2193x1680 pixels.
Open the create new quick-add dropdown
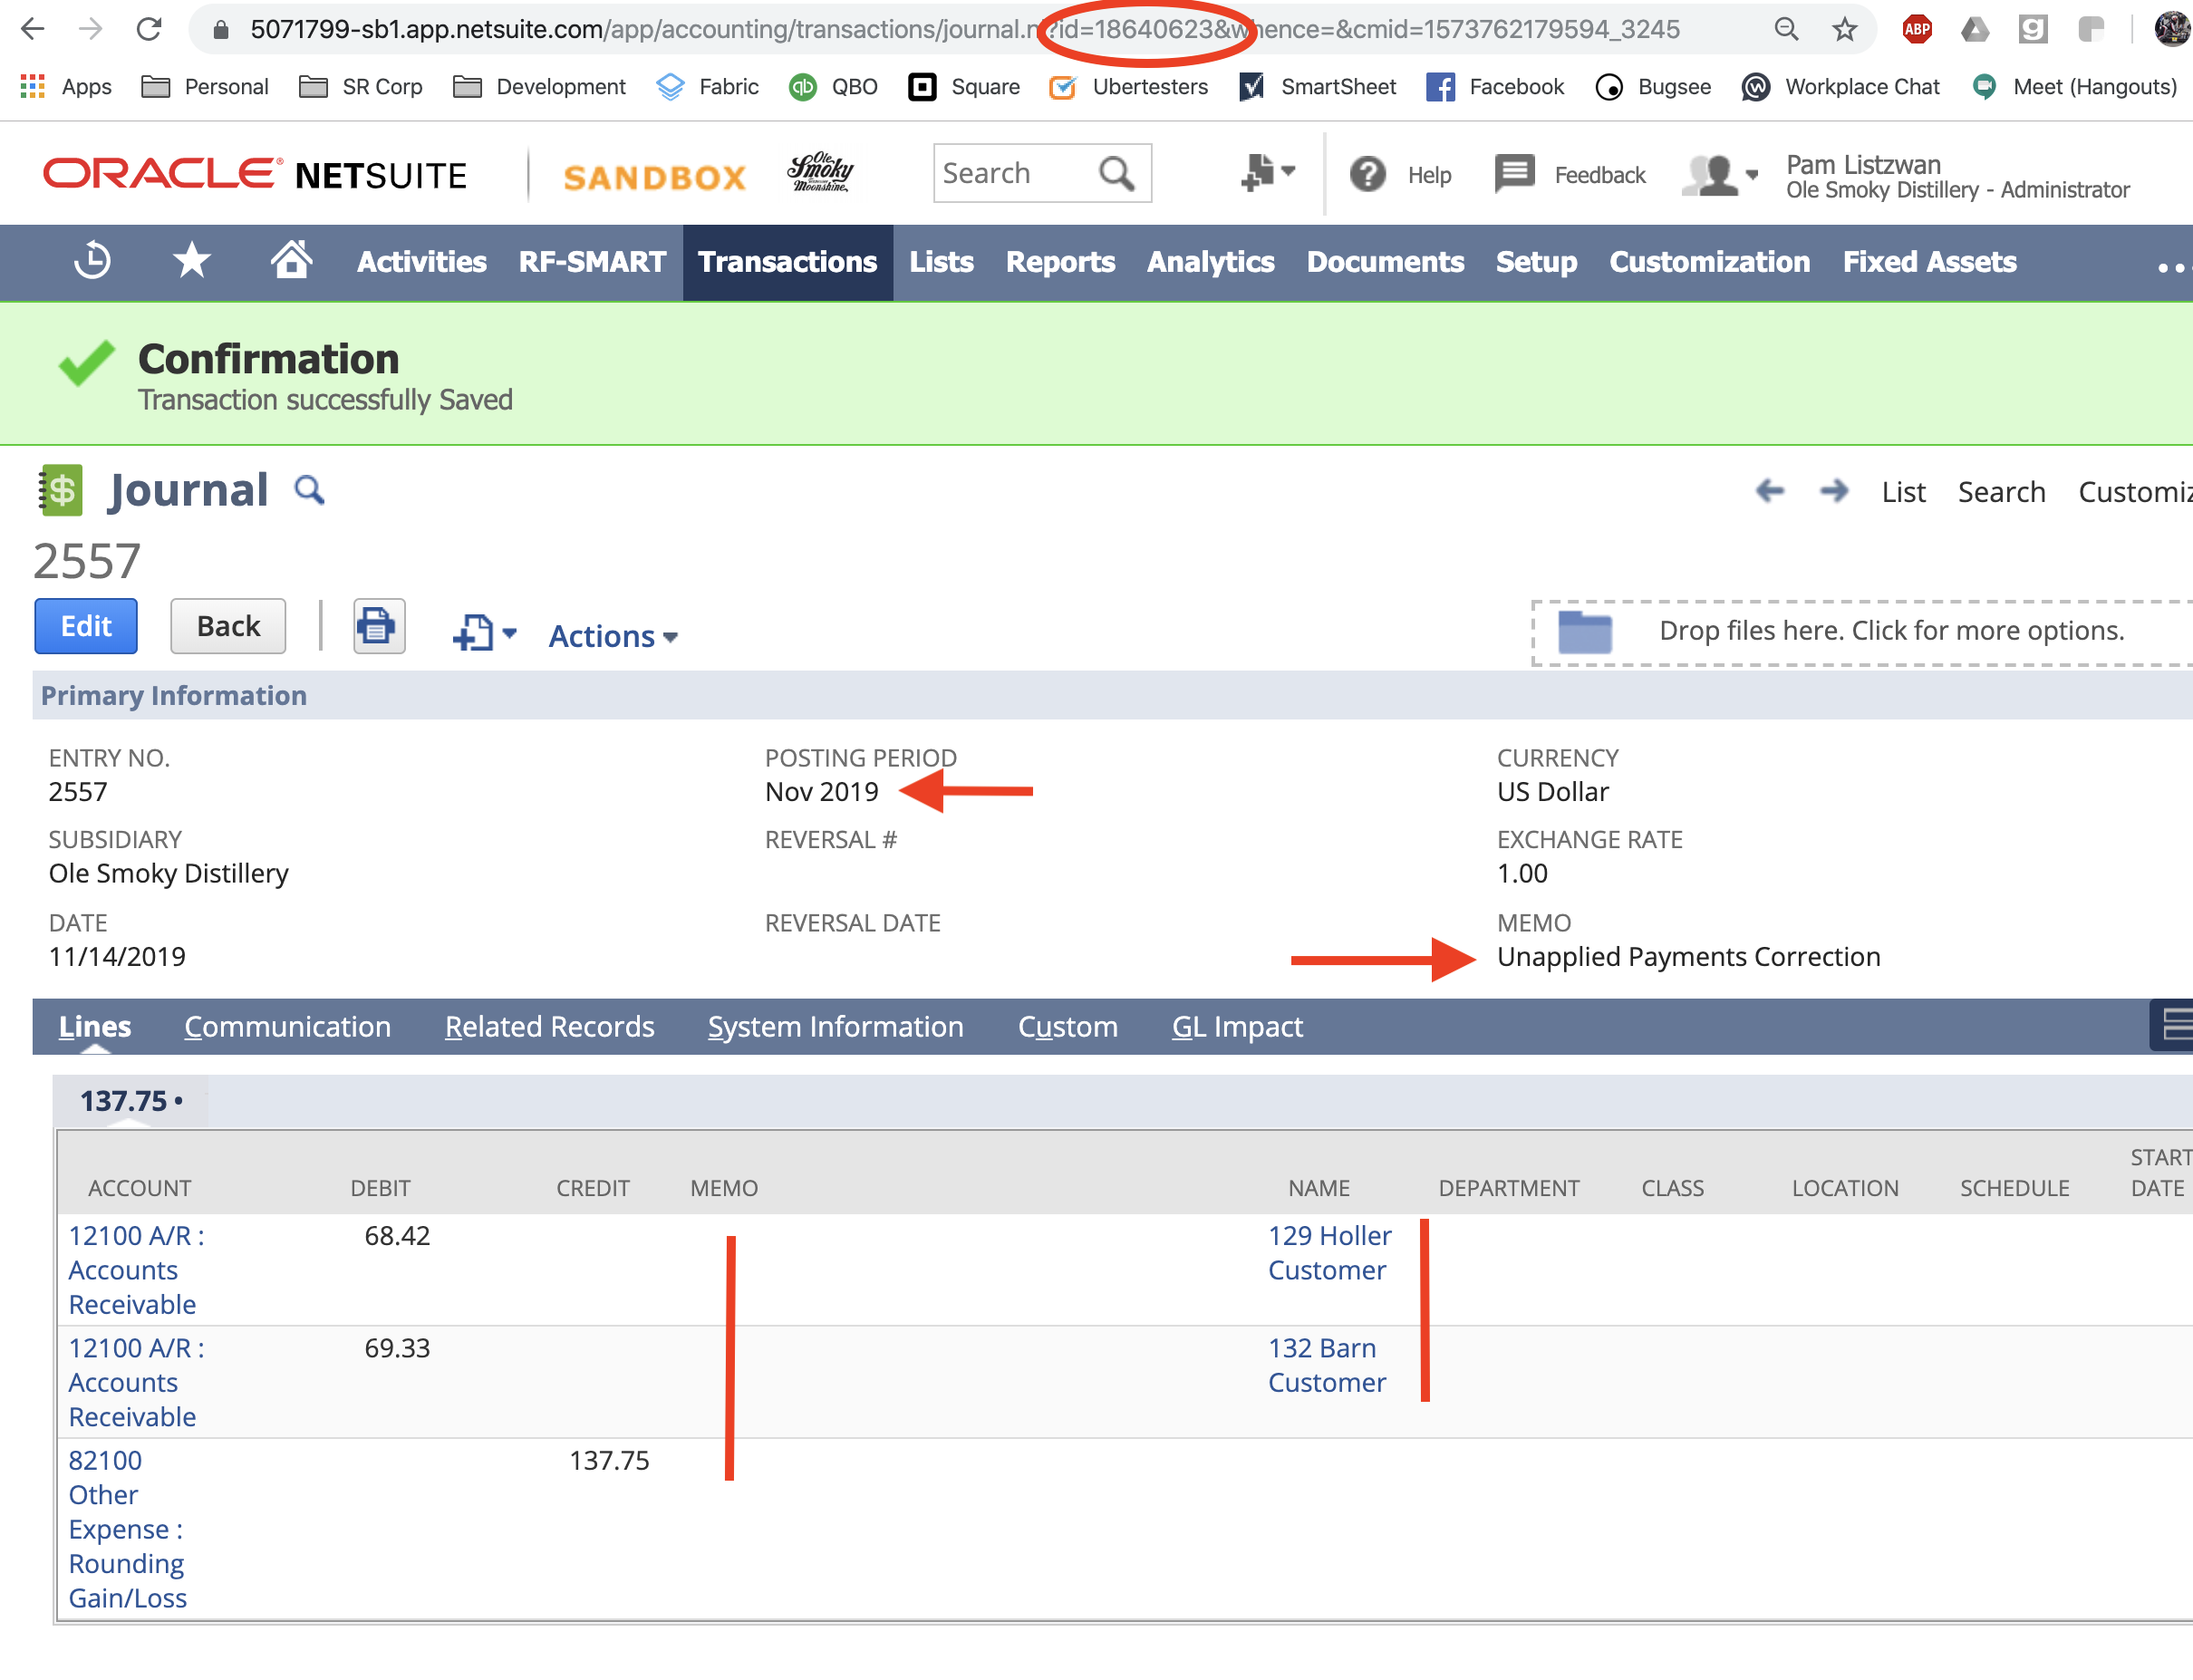[x=1266, y=172]
